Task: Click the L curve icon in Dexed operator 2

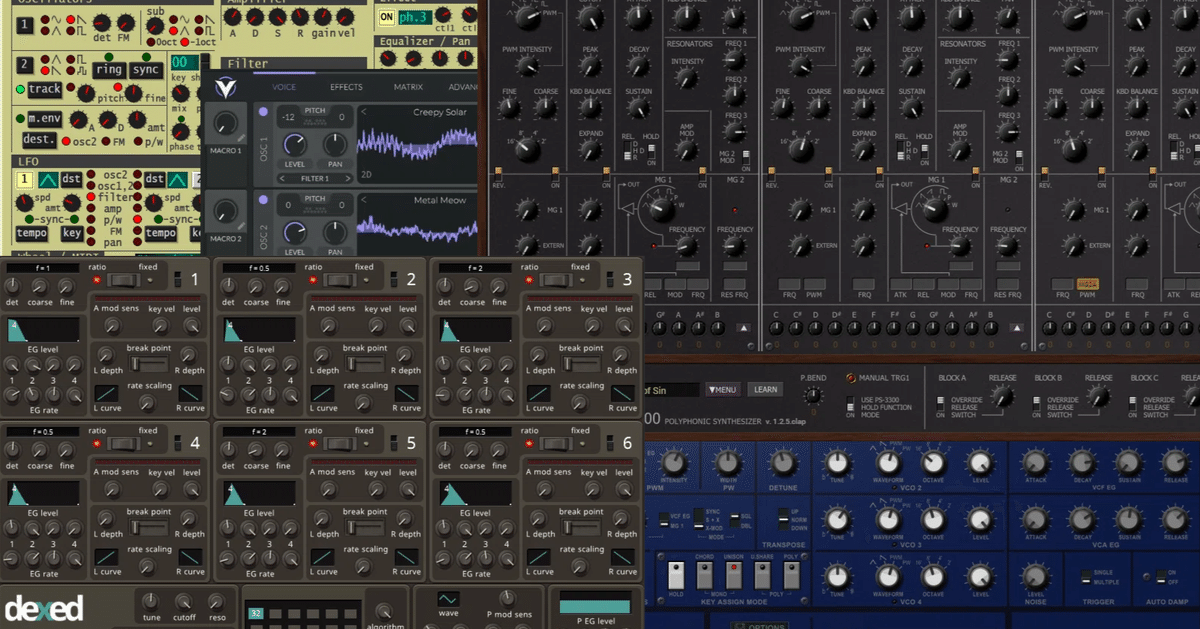Action: pyautogui.click(x=323, y=393)
